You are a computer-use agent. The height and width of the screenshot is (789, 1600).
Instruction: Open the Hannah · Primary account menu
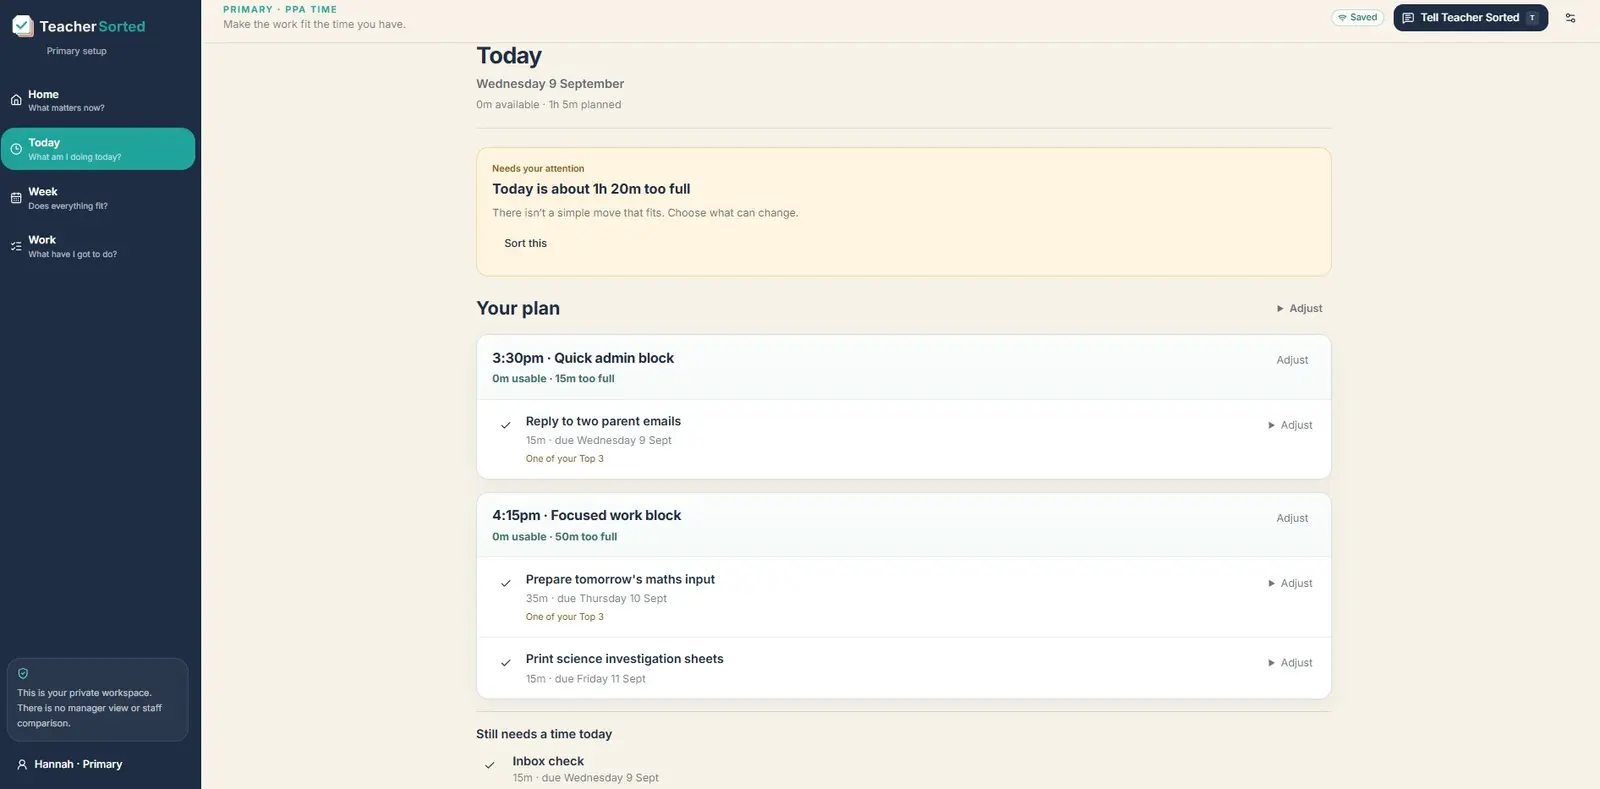point(70,764)
